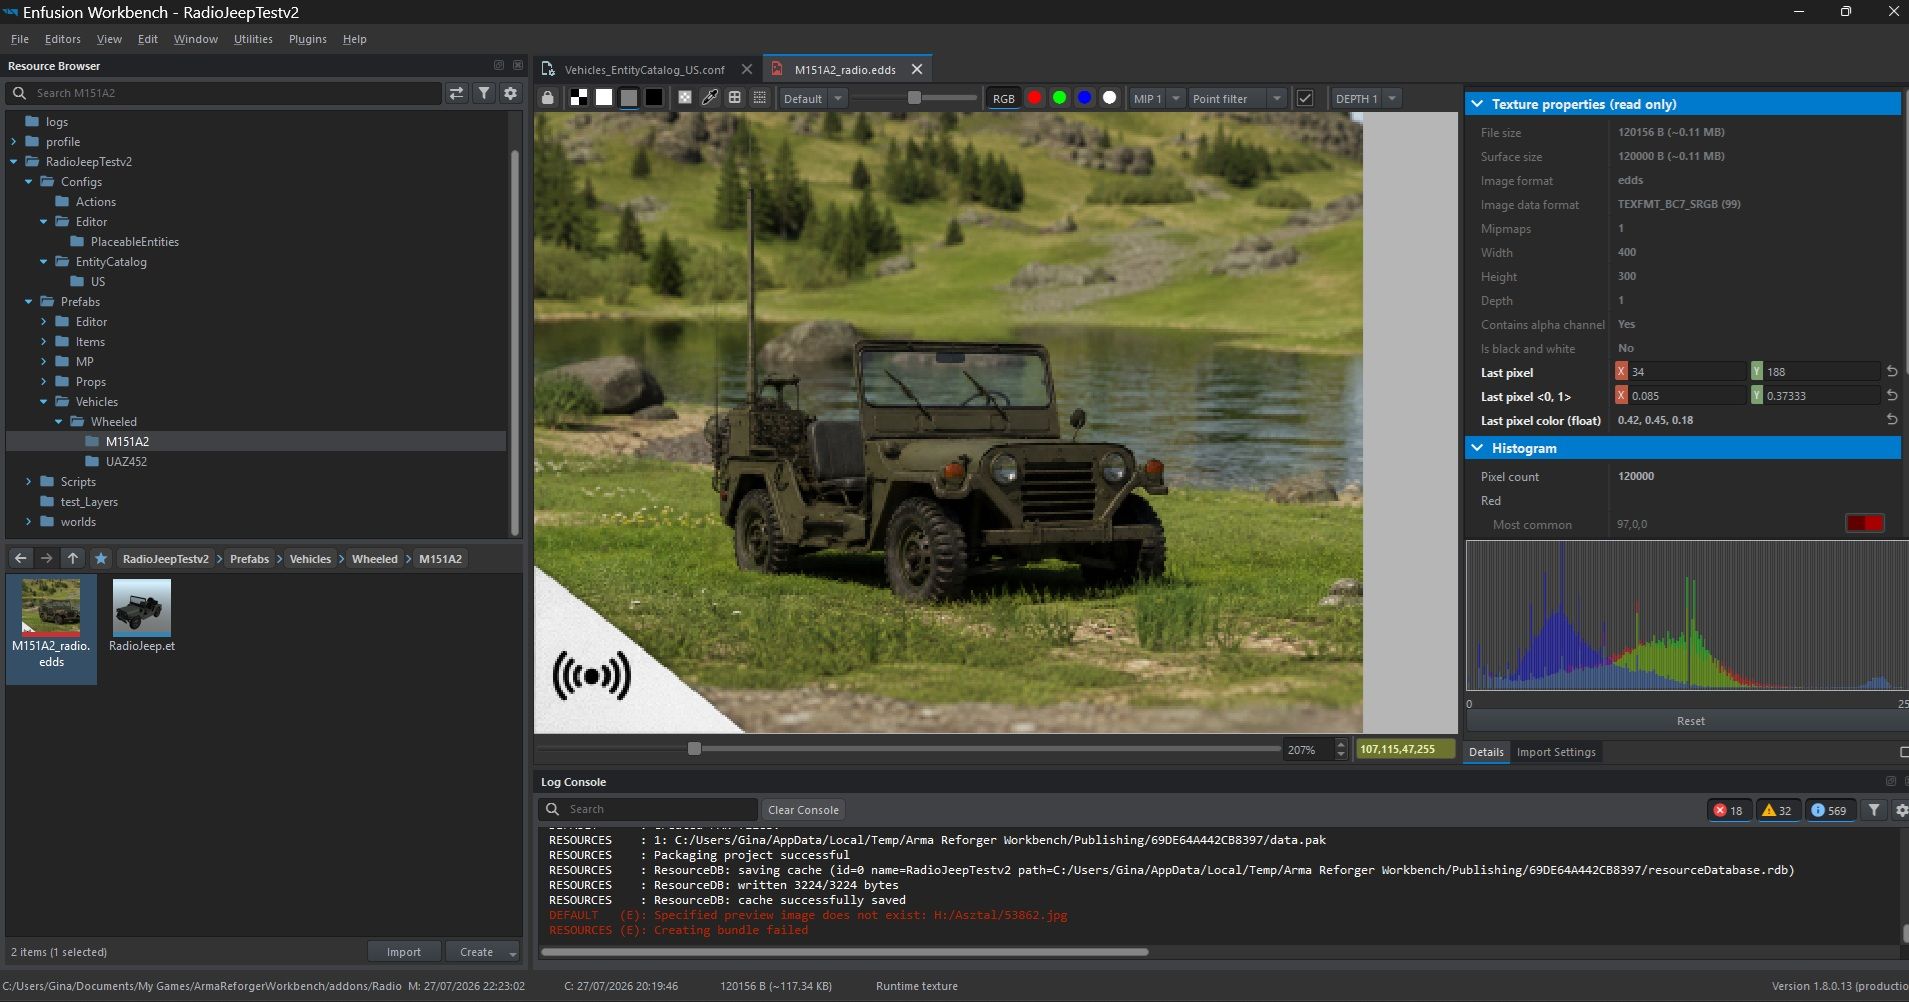The image size is (1909, 1002).
Task: Select the gray background option
Action: [629, 98]
